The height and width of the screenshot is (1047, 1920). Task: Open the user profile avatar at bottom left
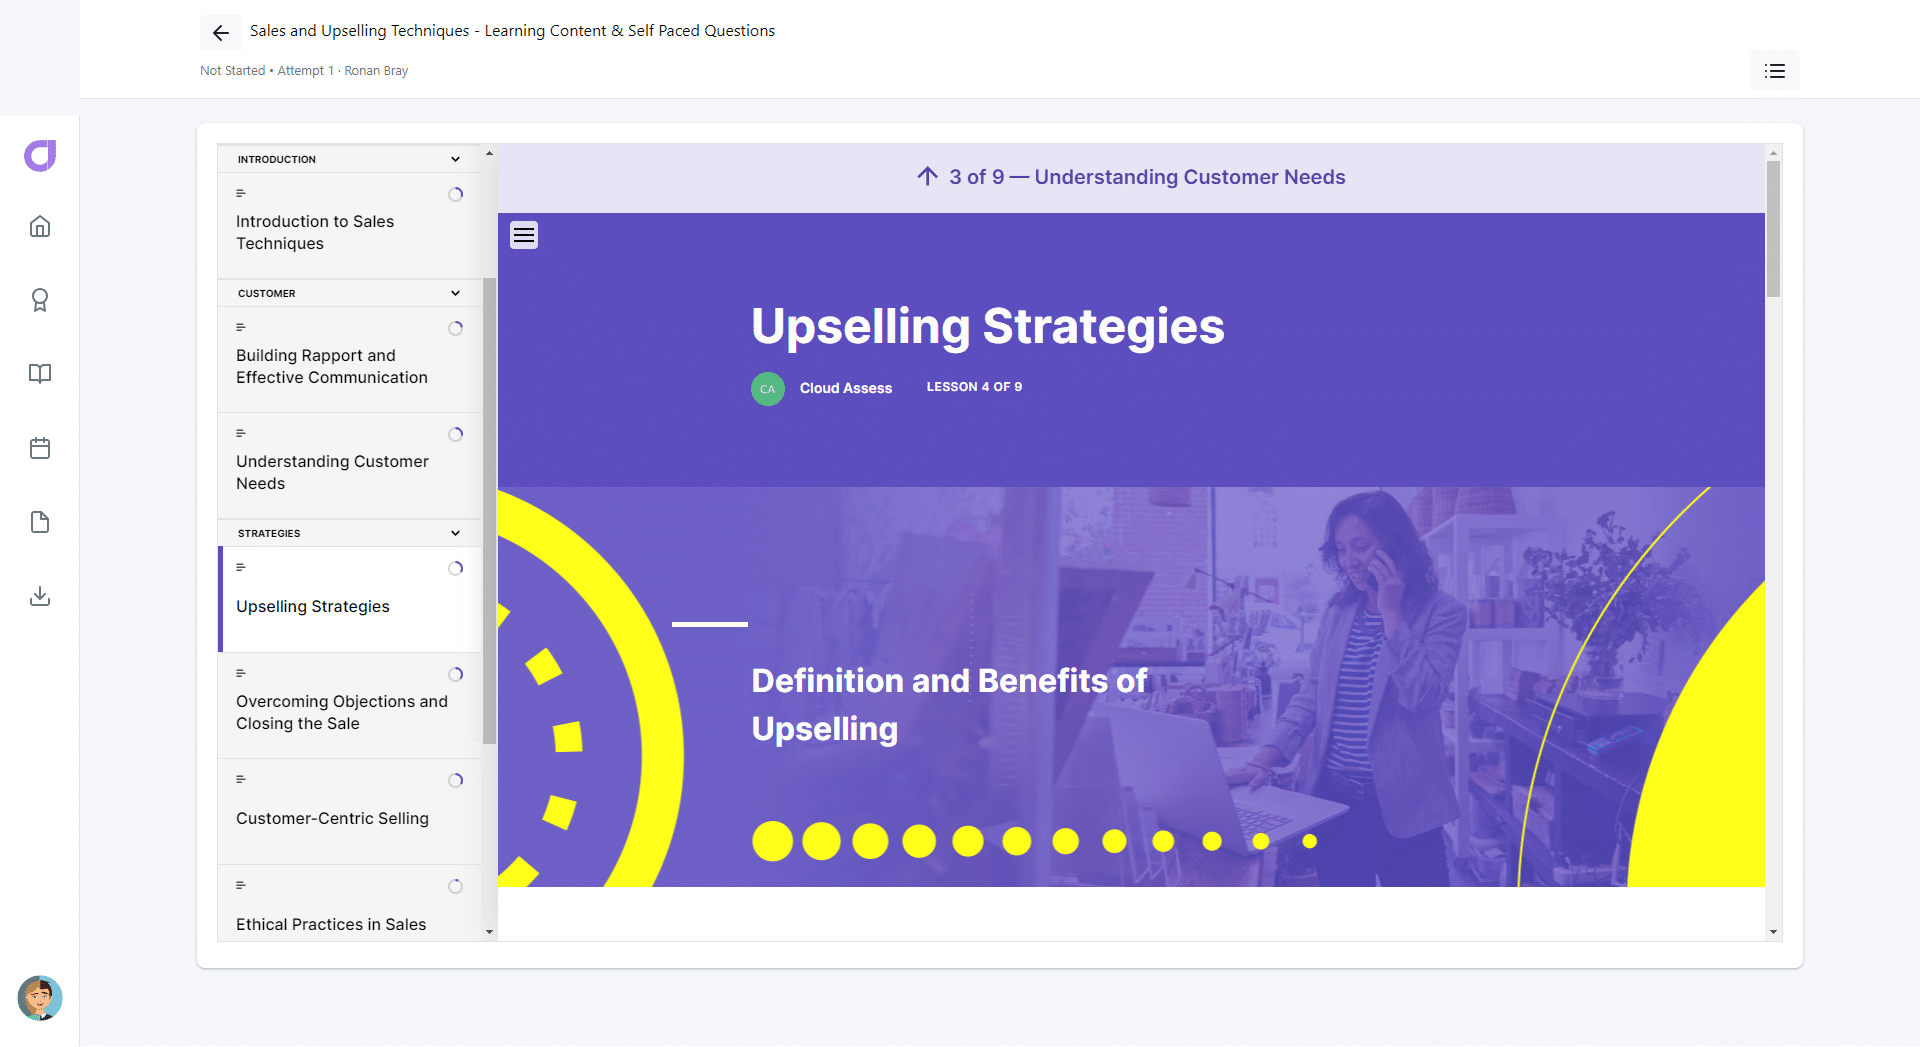point(40,998)
